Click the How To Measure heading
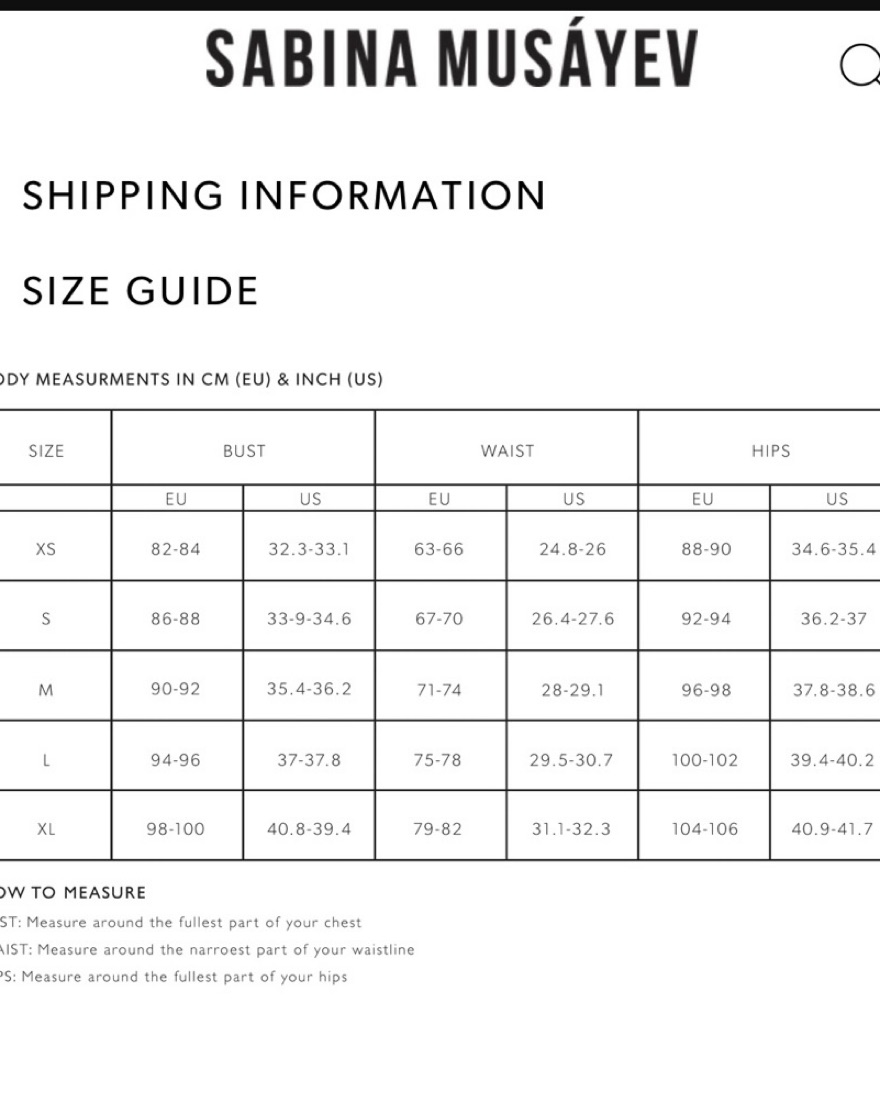 (x=71, y=893)
